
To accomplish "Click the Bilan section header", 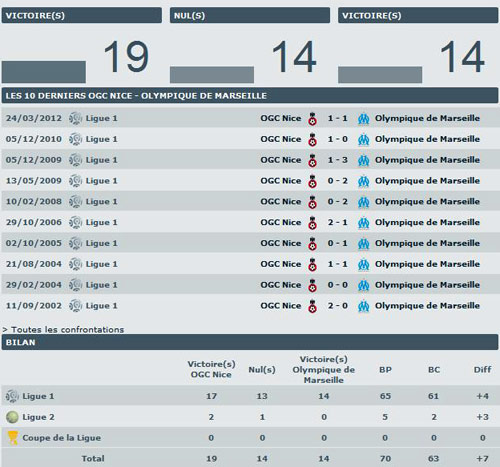I will click(250, 342).
